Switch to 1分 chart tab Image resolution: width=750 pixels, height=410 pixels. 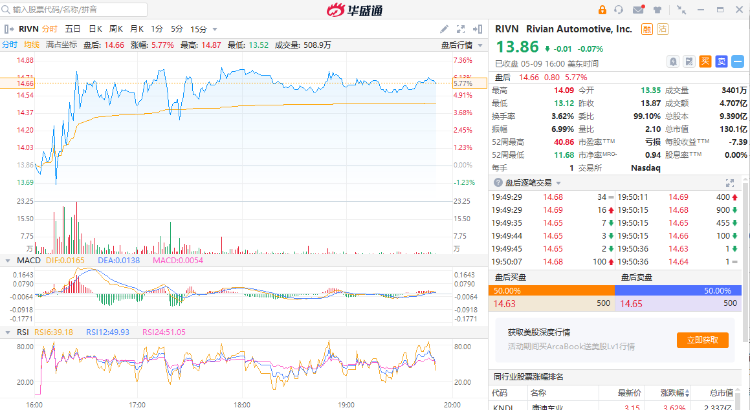coord(157,29)
